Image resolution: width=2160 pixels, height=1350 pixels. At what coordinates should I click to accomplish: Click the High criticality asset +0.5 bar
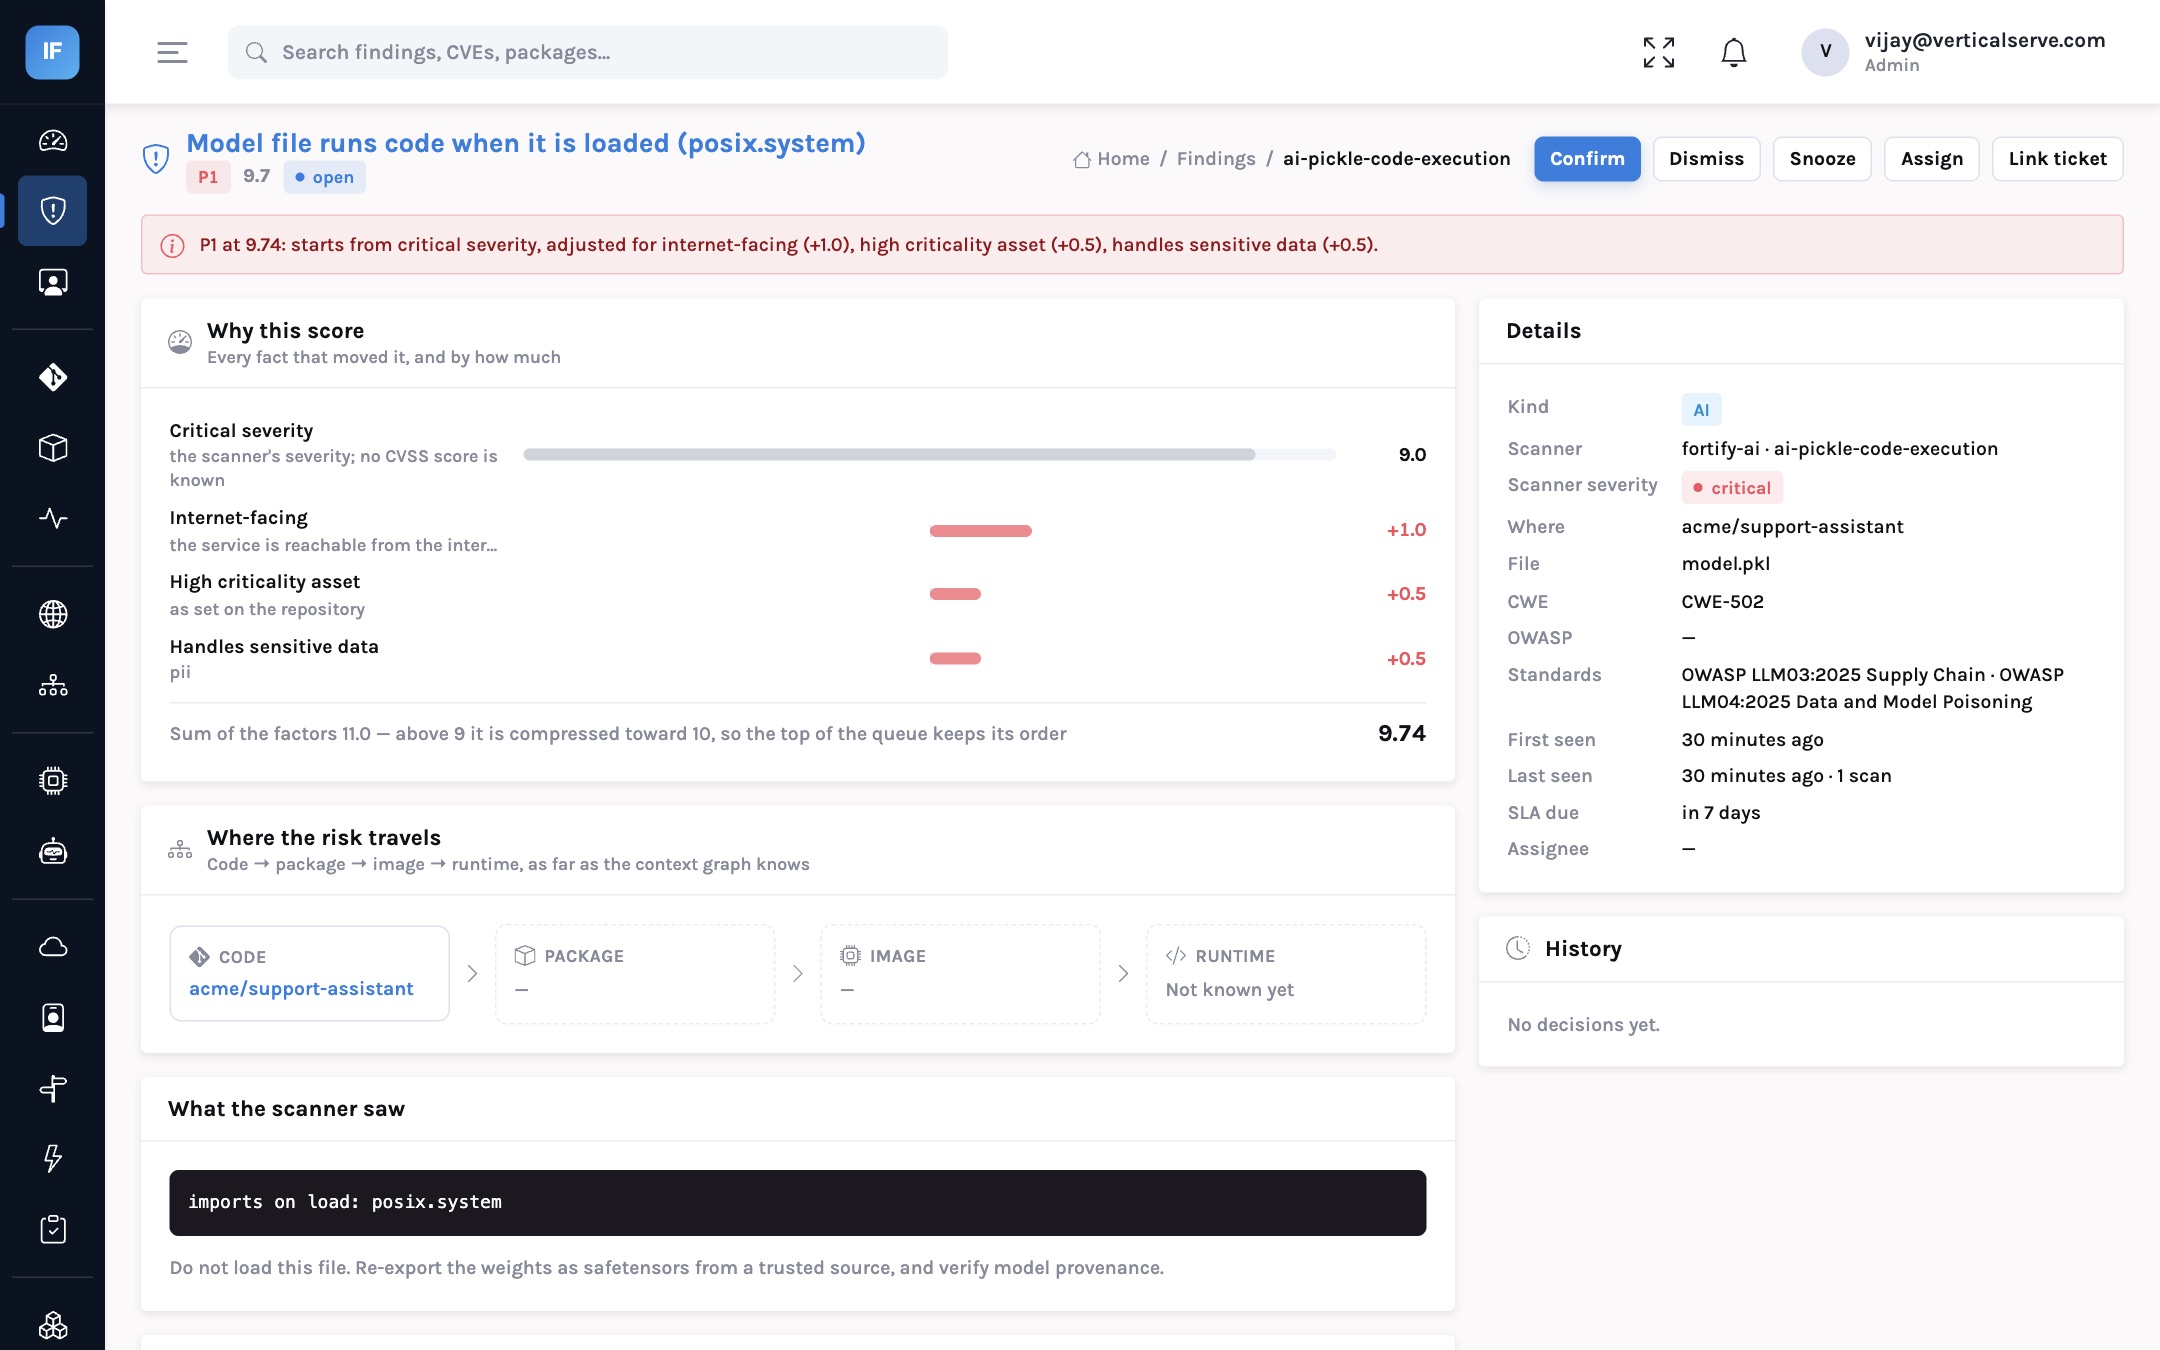point(955,594)
